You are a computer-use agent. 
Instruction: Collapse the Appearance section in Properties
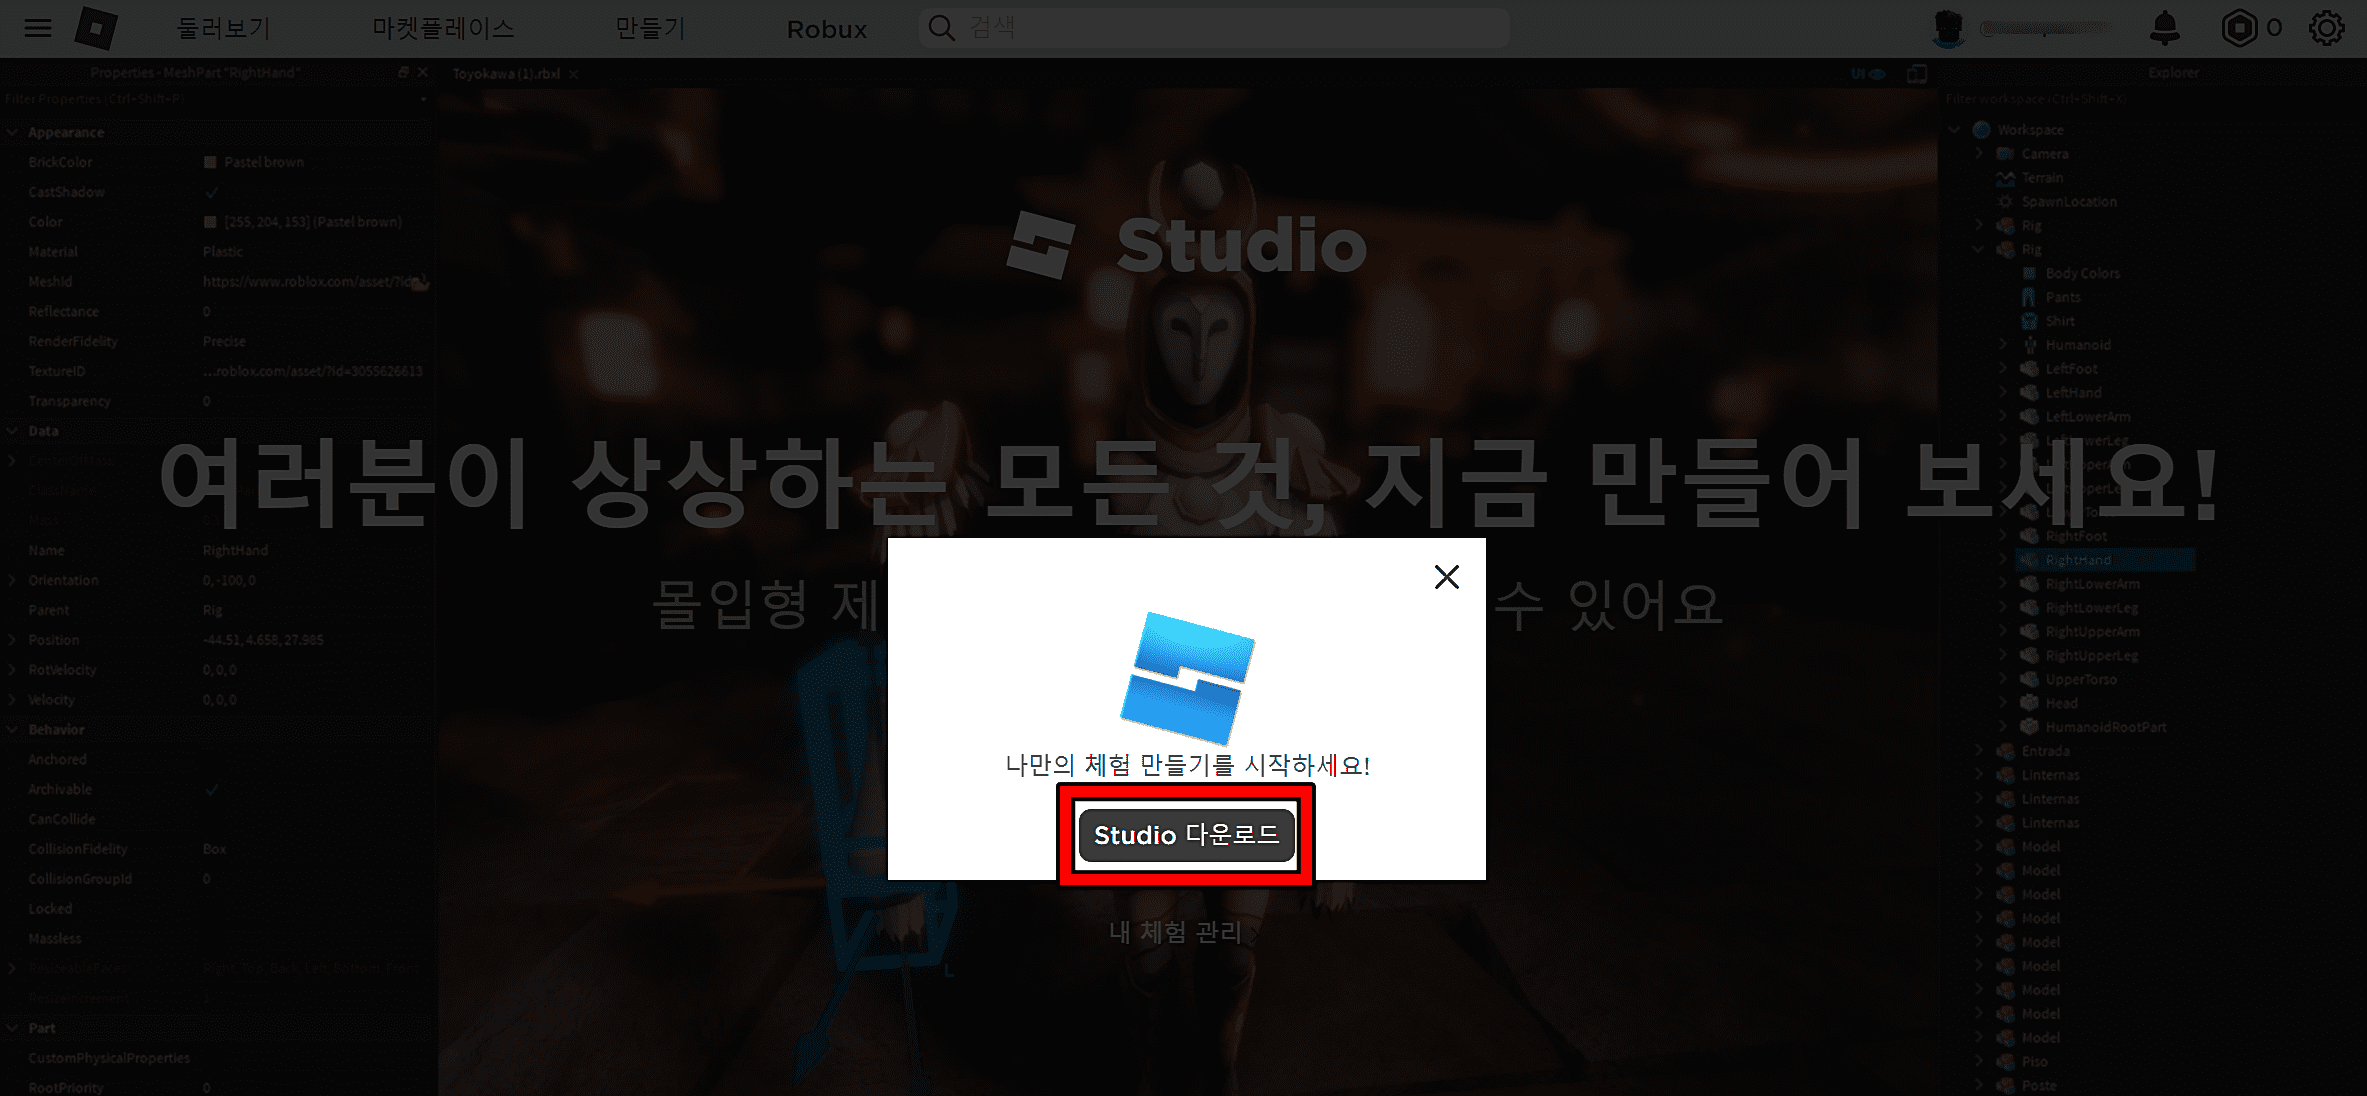pos(12,132)
